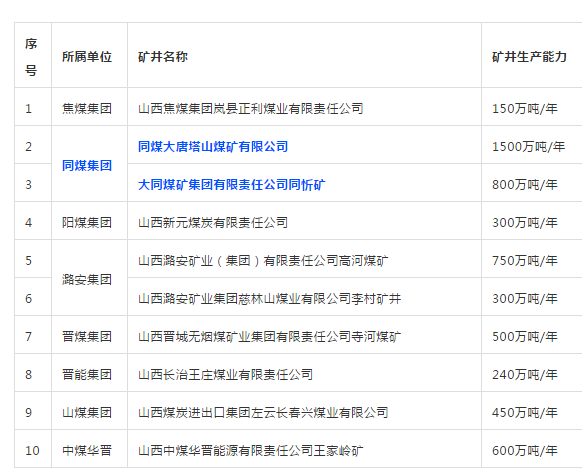Image resolution: width=582 pixels, height=475 pixels.
Task: Click the 寺河煤矿 mine name cell
Action: pos(304,335)
